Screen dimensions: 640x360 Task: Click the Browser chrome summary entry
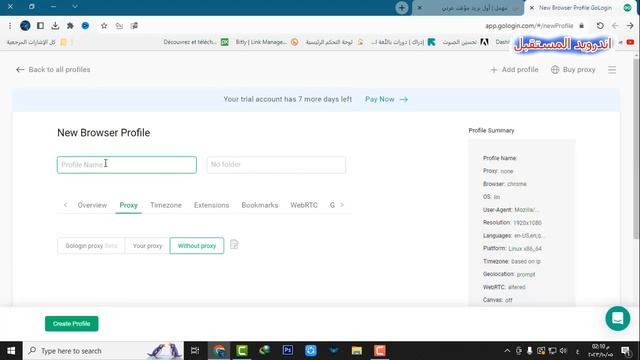(505, 184)
